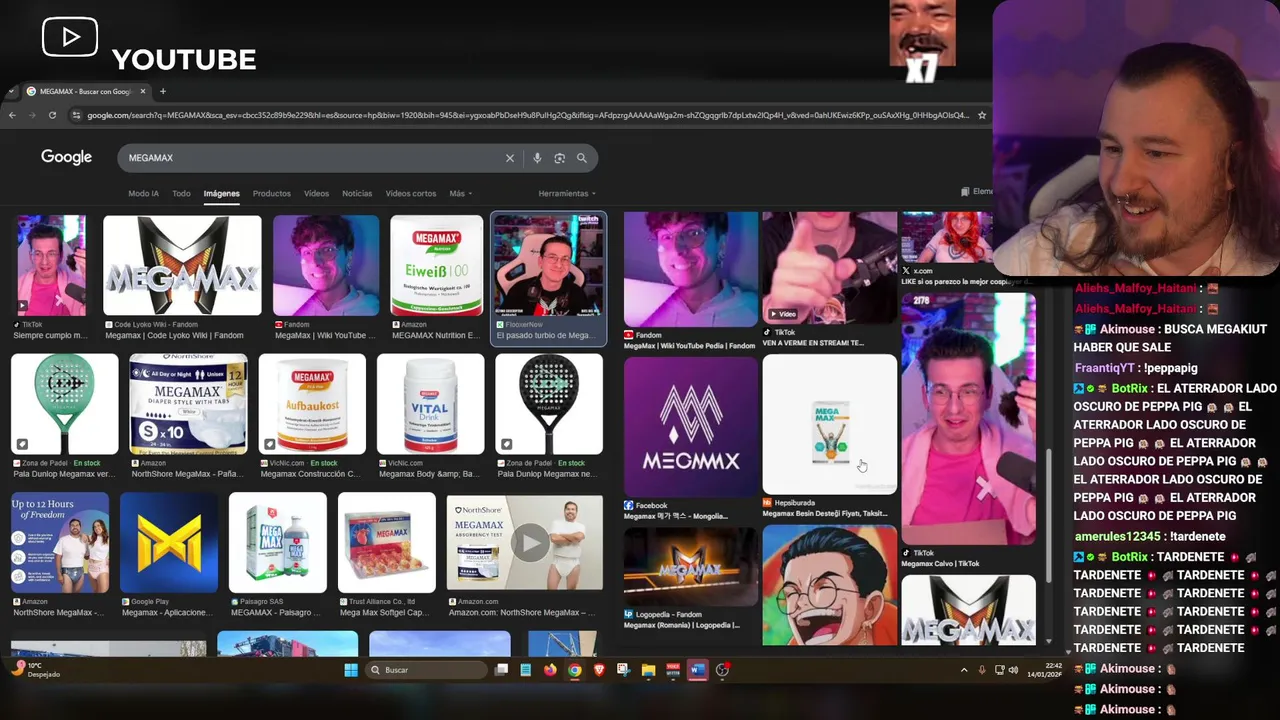Switch to Todo results tab
This screenshot has width=1280, height=720.
pyautogui.click(x=181, y=193)
